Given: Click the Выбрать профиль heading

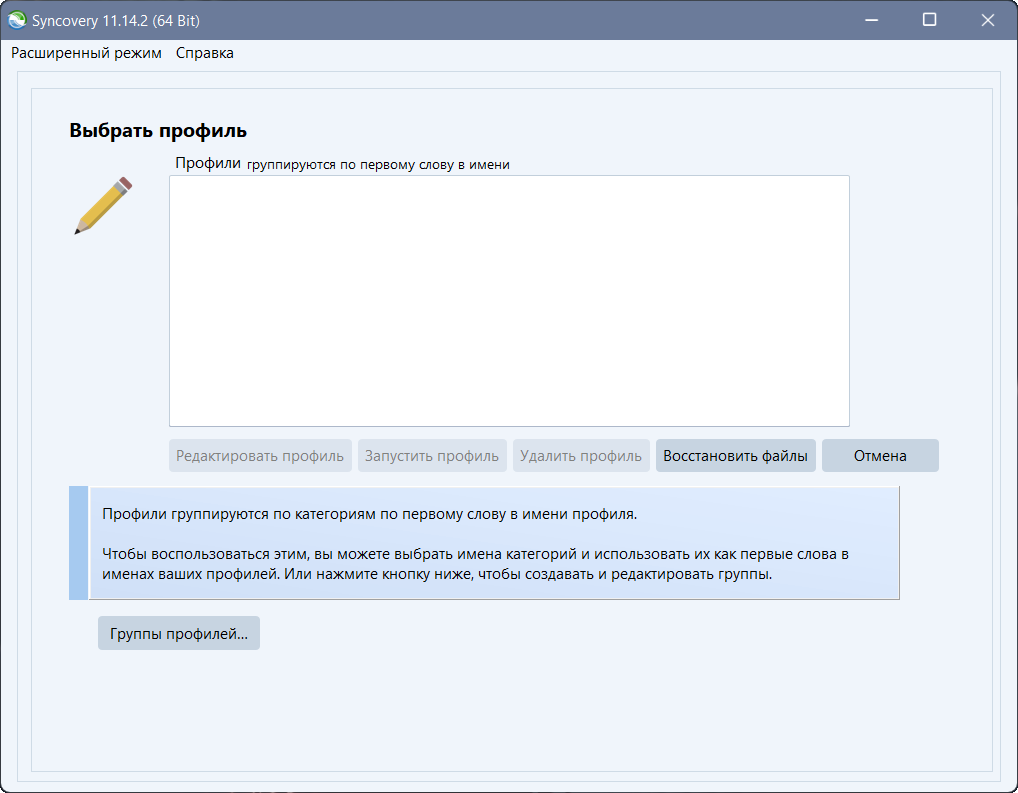Looking at the screenshot, I should tap(158, 131).
